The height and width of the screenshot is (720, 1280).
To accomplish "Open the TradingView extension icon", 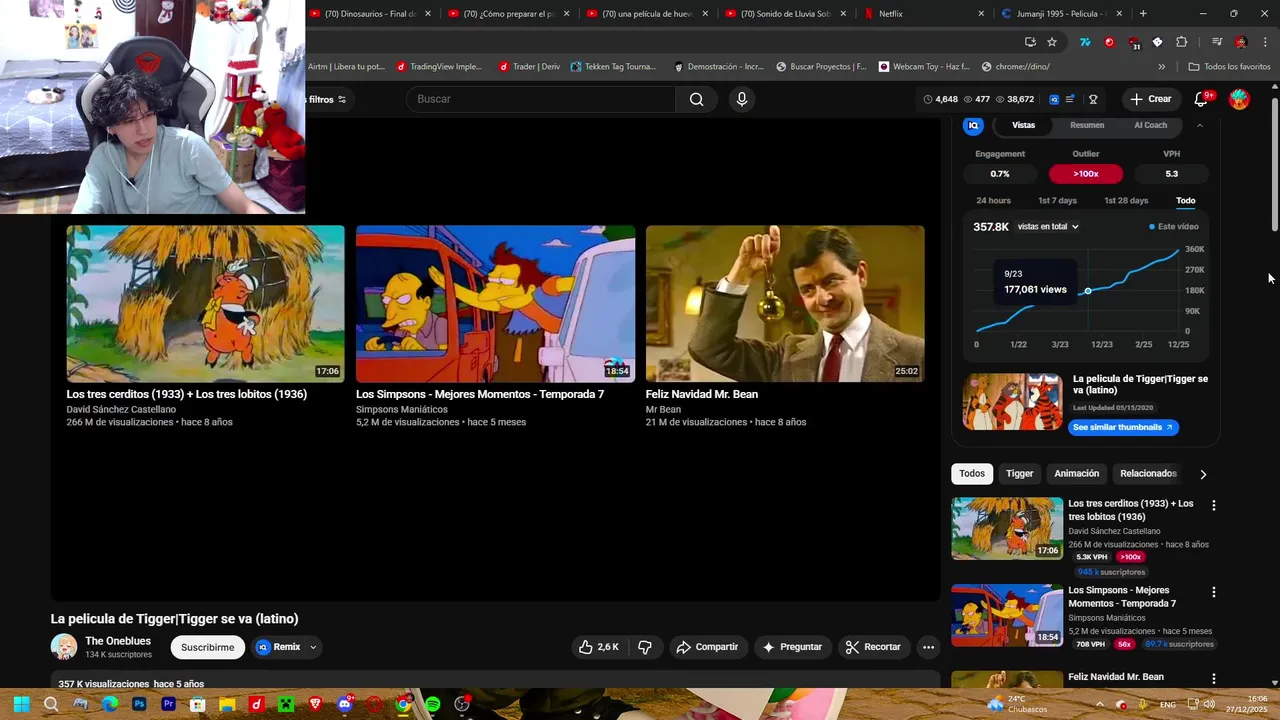I will tap(1084, 42).
